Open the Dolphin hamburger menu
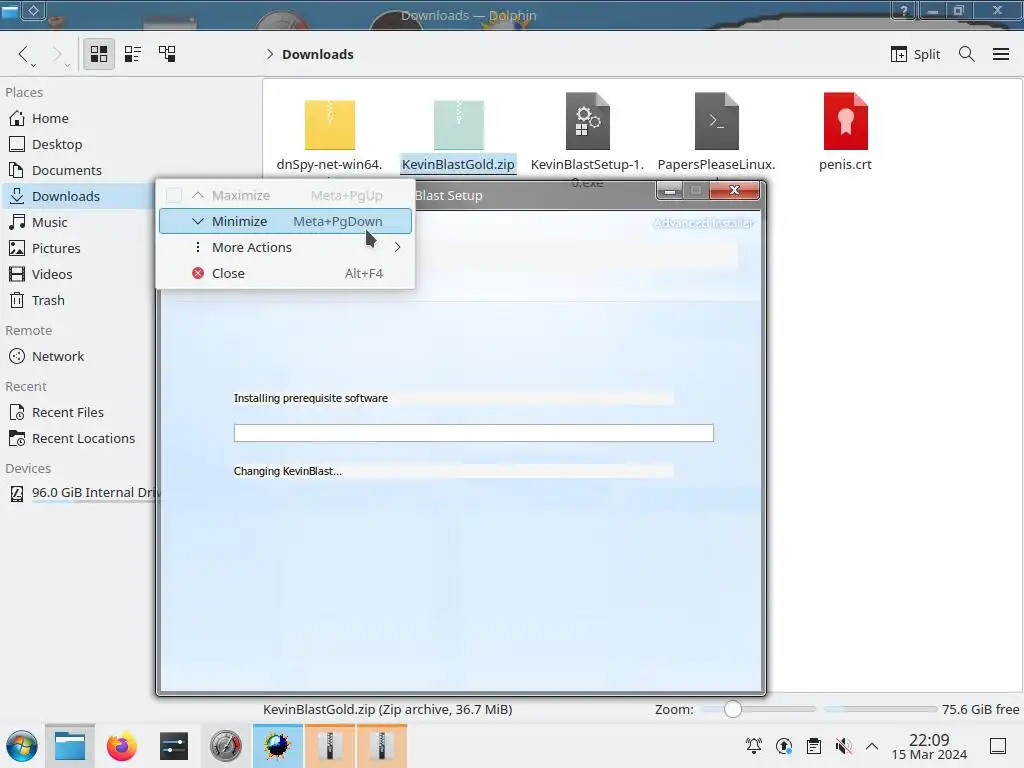The height and width of the screenshot is (768, 1024). [x=1000, y=54]
